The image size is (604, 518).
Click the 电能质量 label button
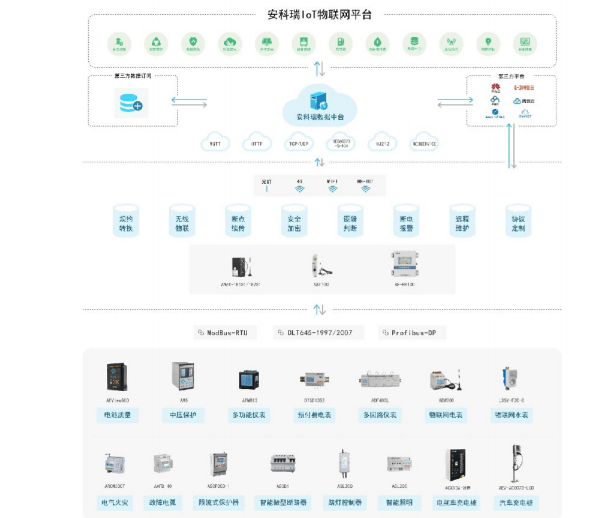[117, 413]
